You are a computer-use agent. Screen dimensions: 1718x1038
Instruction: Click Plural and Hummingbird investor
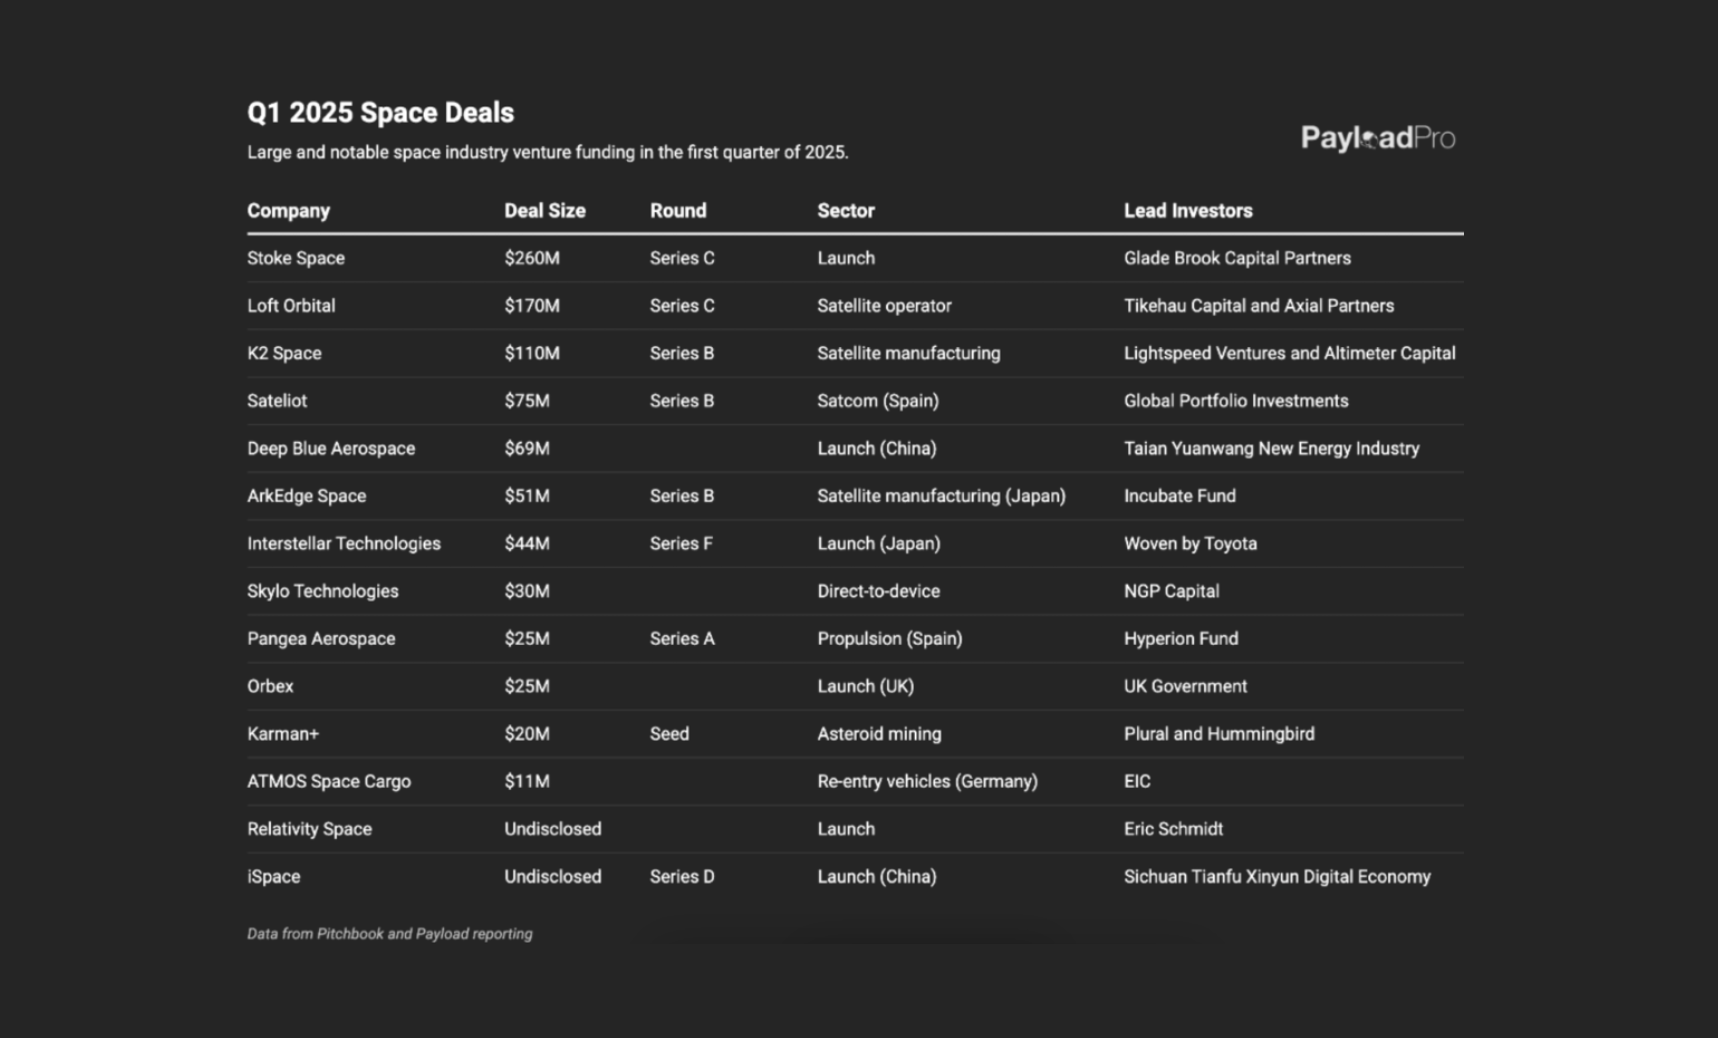click(1219, 734)
